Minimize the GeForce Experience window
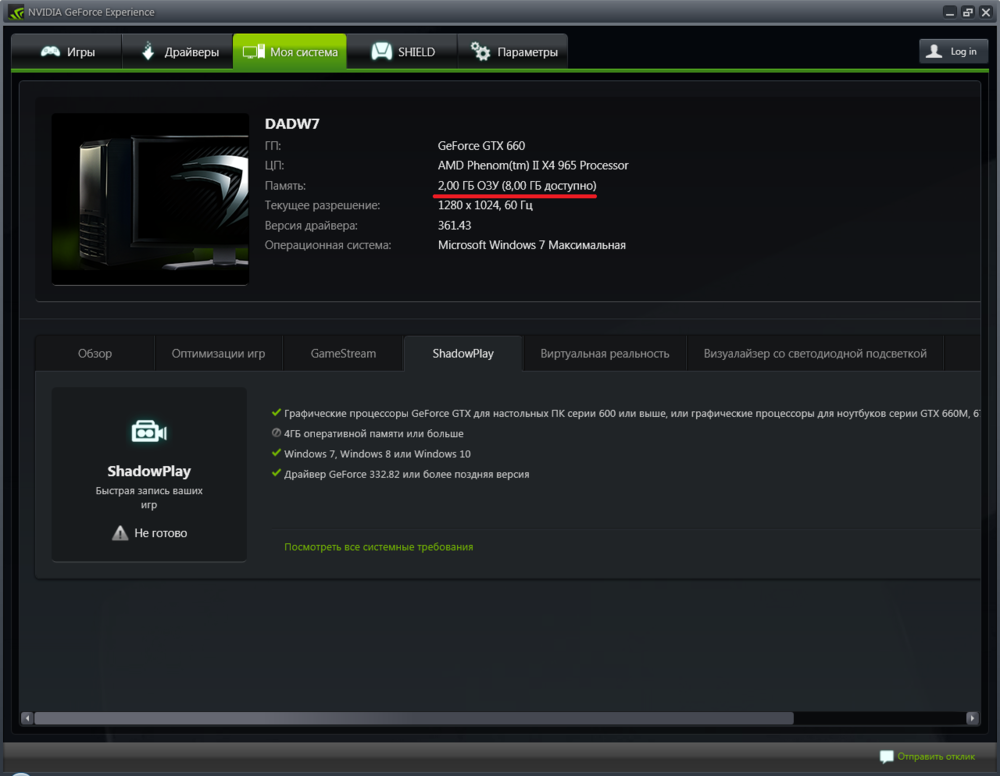 coord(950,12)
